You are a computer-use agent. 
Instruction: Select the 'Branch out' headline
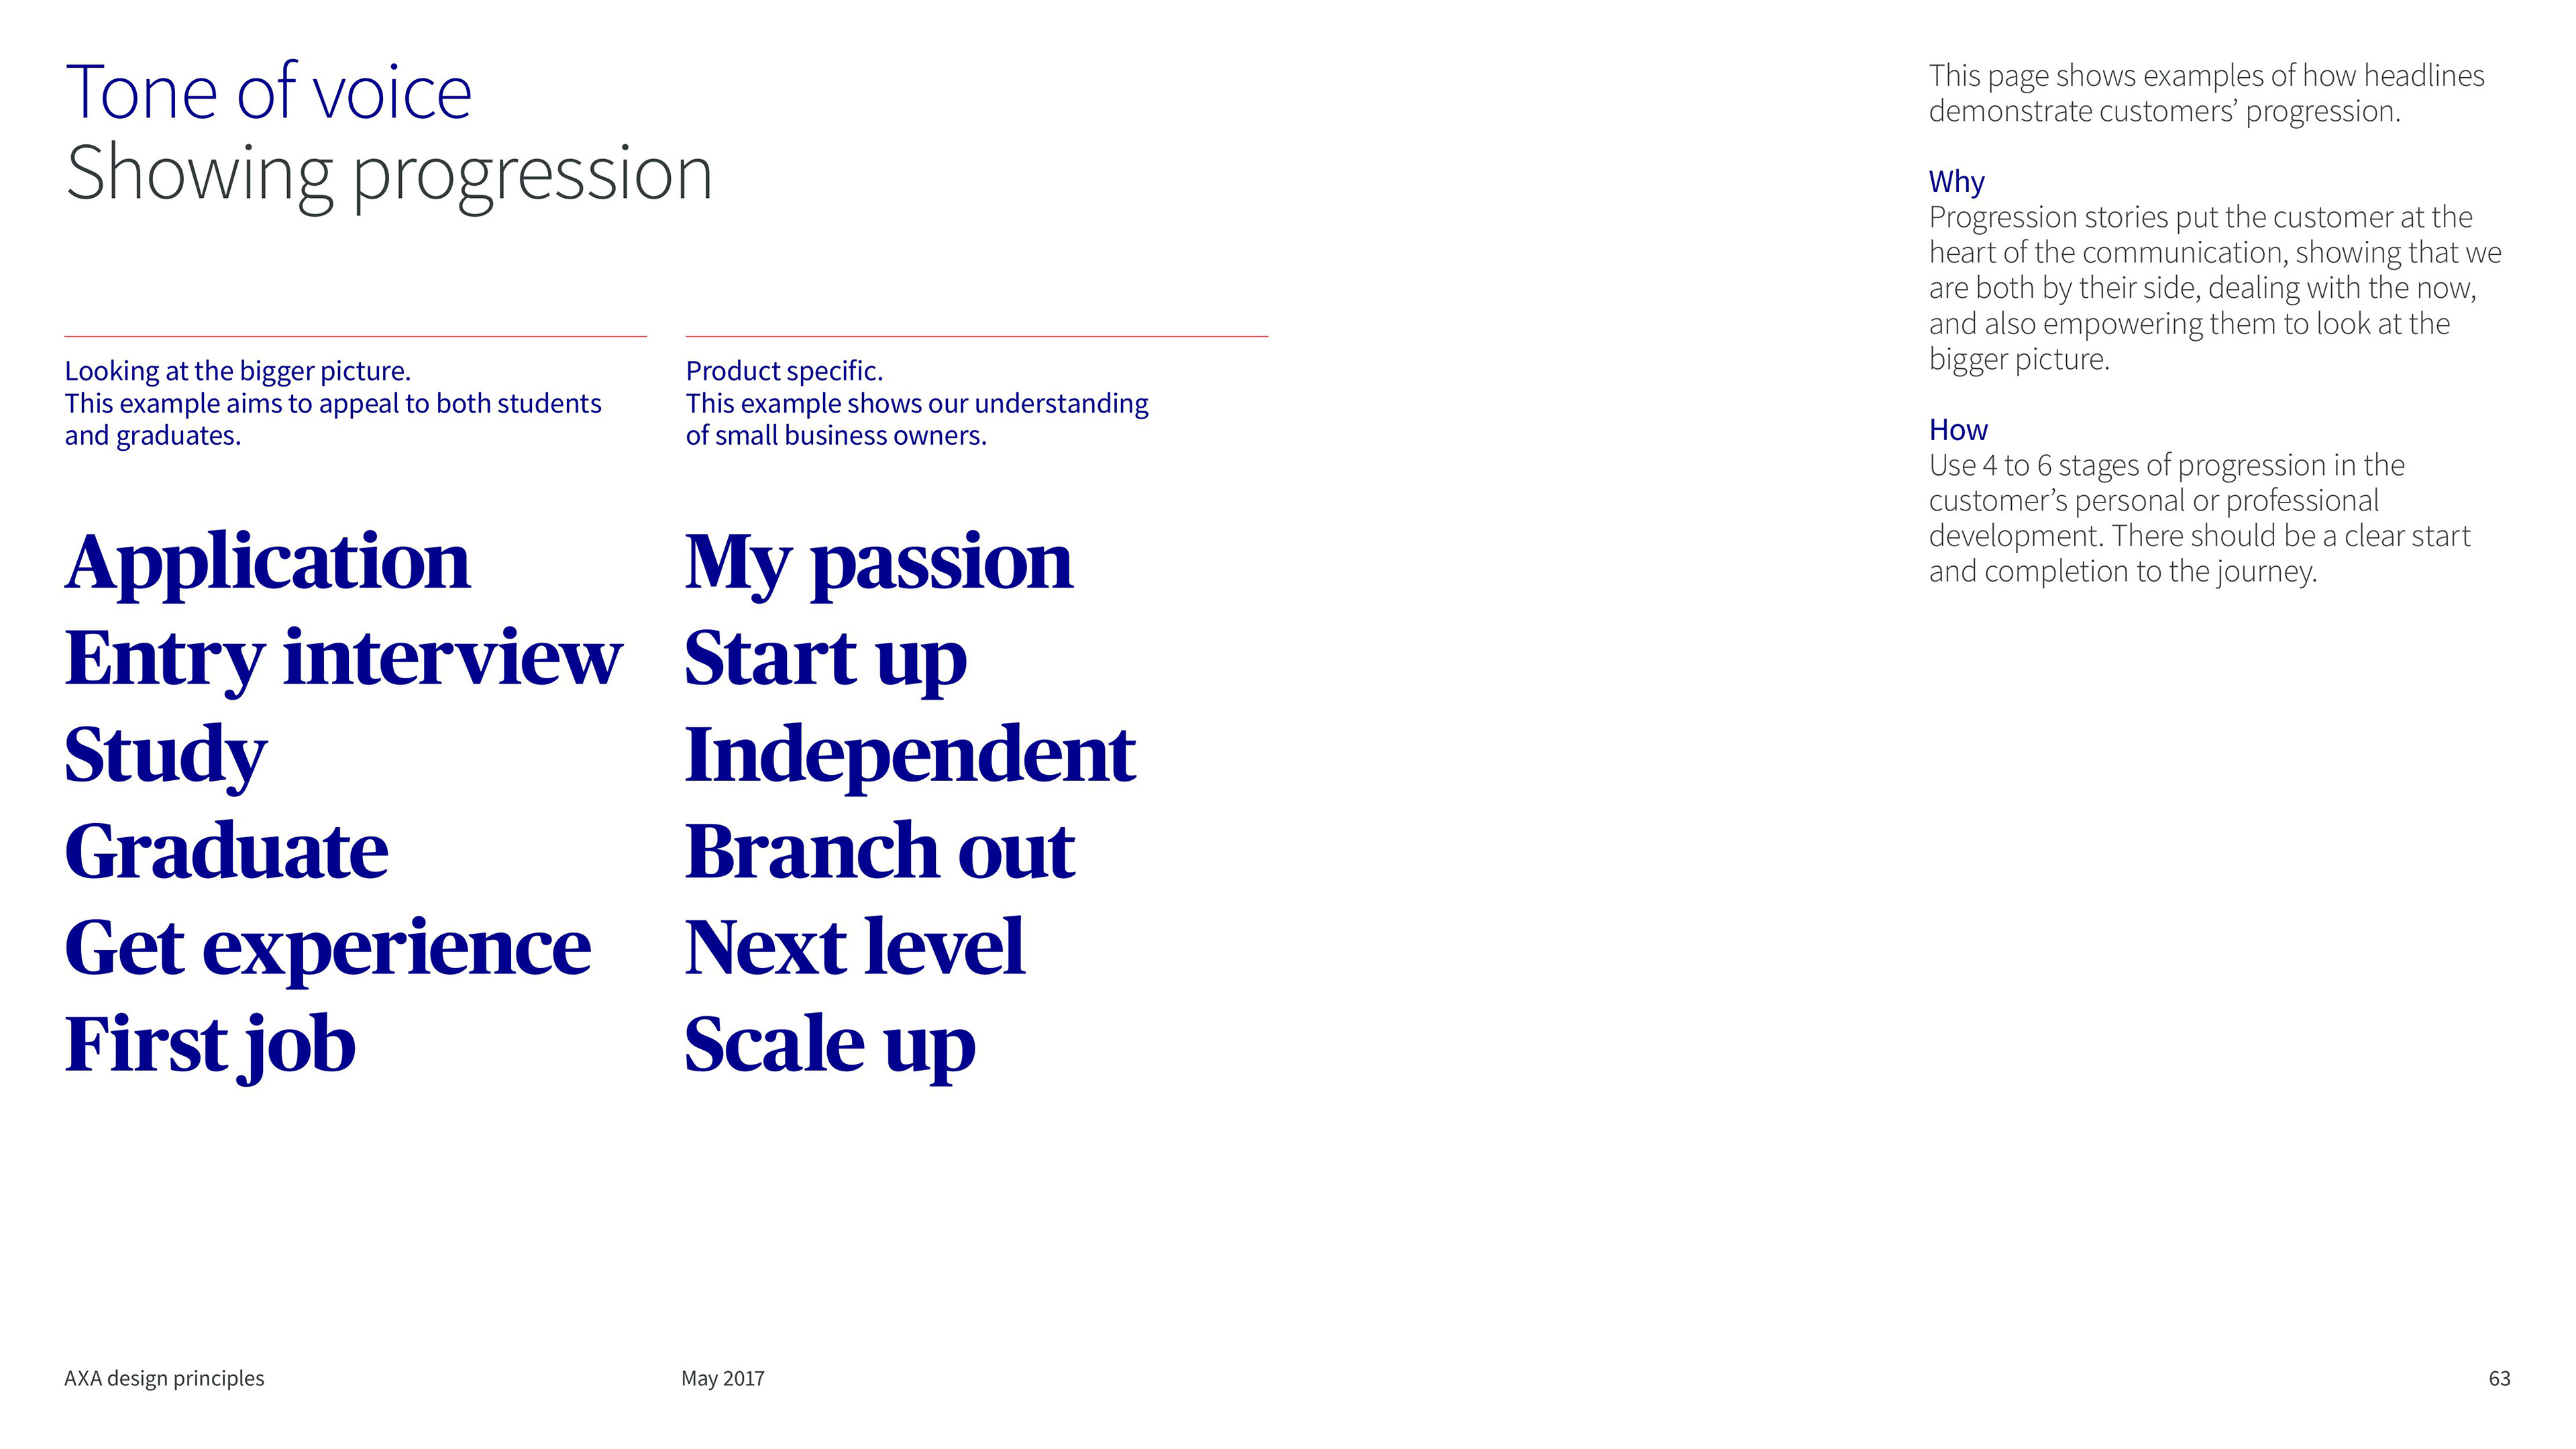(879, 851)
